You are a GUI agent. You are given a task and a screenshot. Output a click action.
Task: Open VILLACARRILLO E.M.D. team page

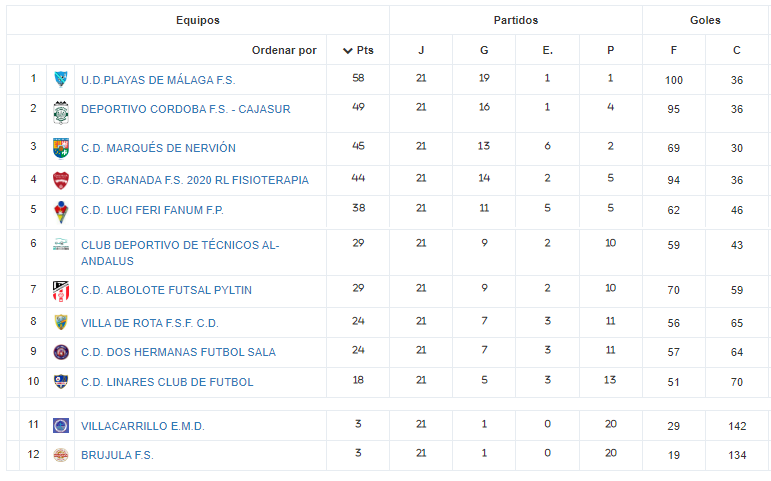[x=143, y=426]
